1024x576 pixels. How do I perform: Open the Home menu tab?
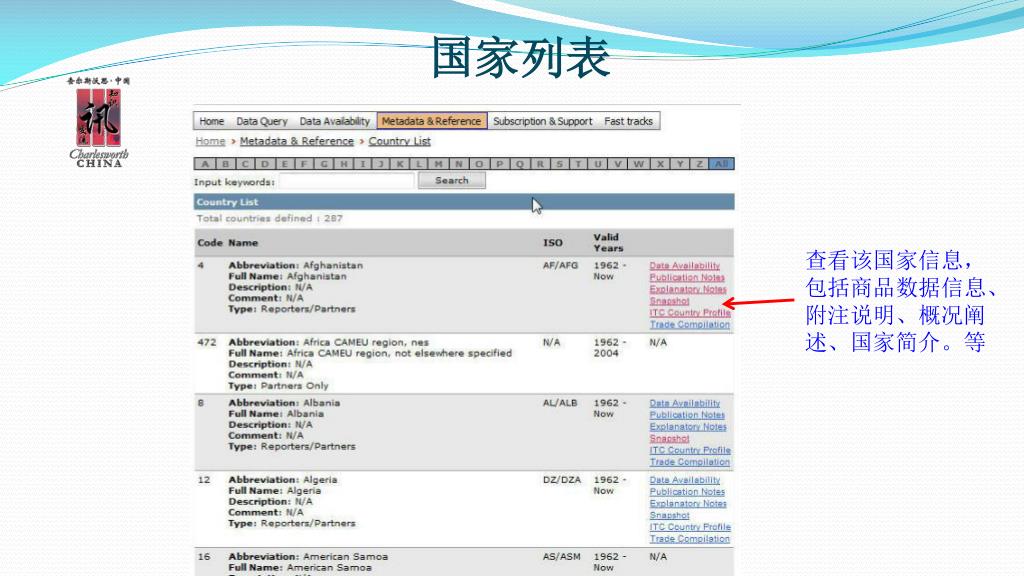212,121
